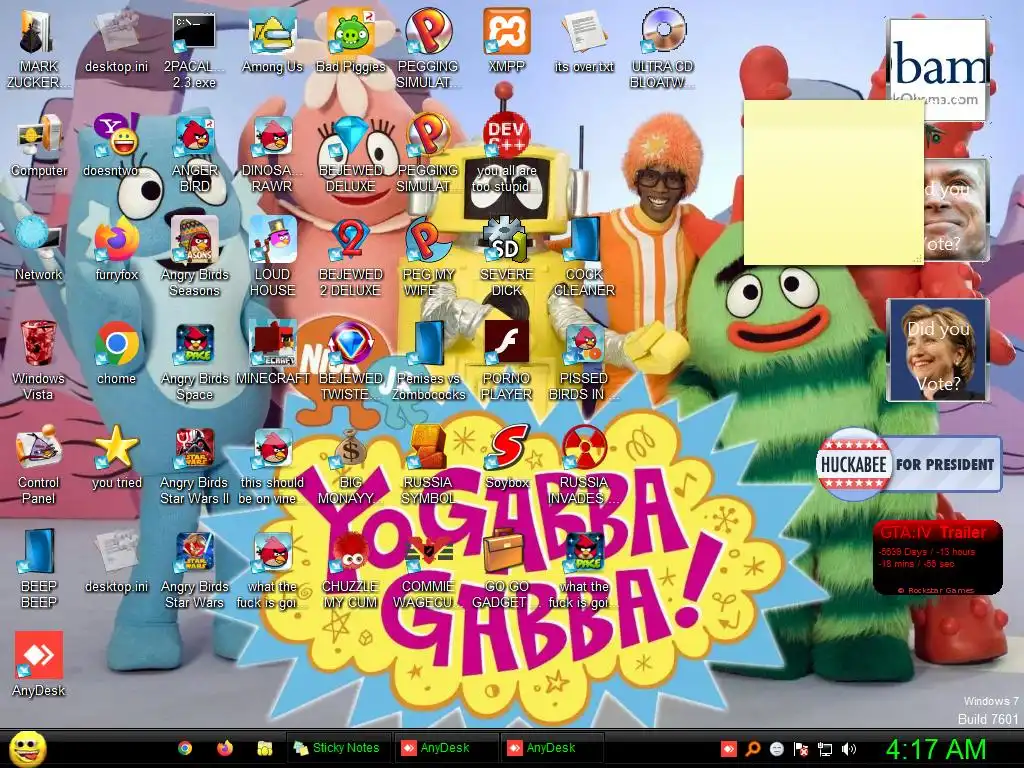Click the Yahoo smiley 'doesntwo' shortcut

click(x=116, y=144)
